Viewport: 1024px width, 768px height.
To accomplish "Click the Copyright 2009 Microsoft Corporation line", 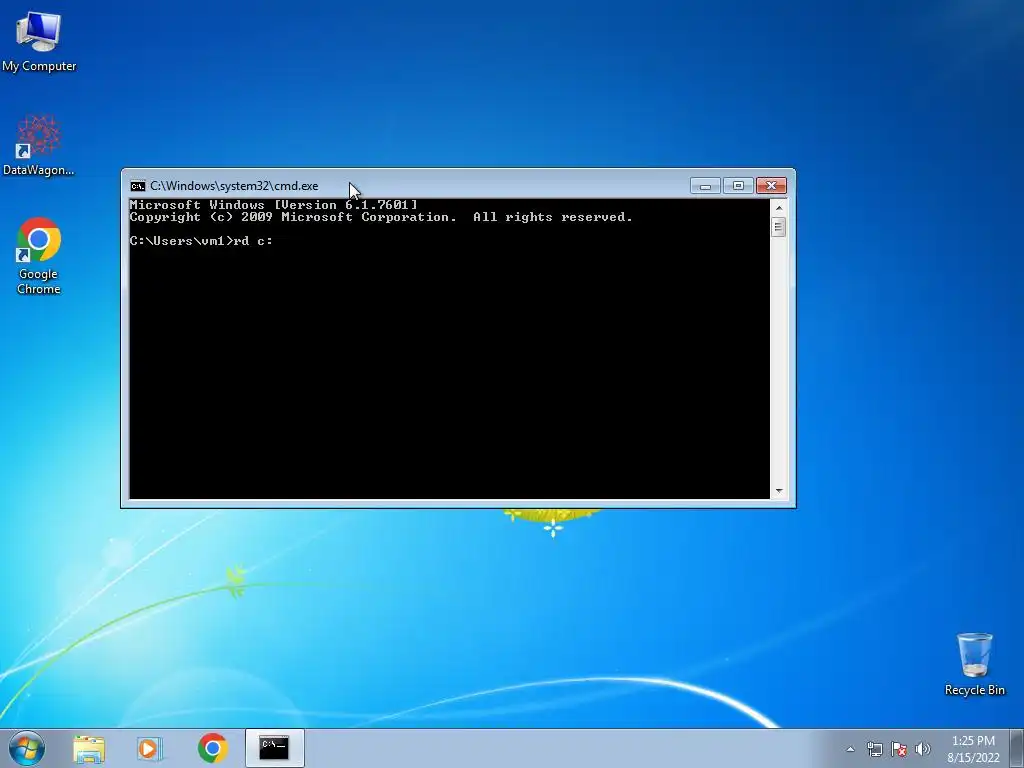I will (381, 217).
